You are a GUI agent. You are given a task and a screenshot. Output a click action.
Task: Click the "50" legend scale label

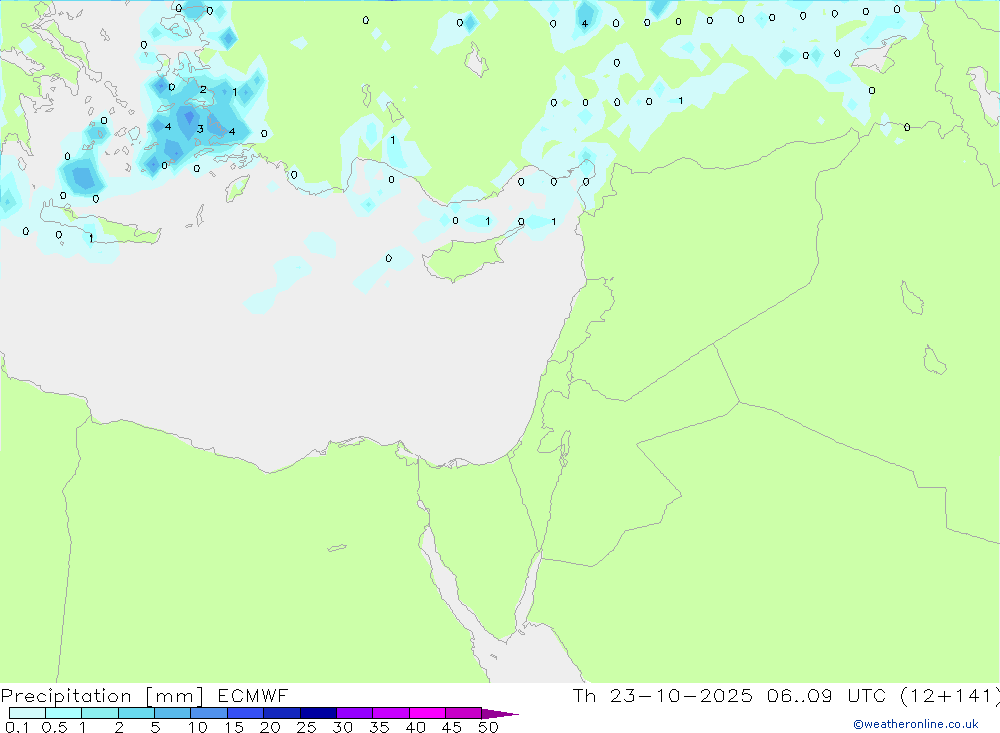point(488,727)
